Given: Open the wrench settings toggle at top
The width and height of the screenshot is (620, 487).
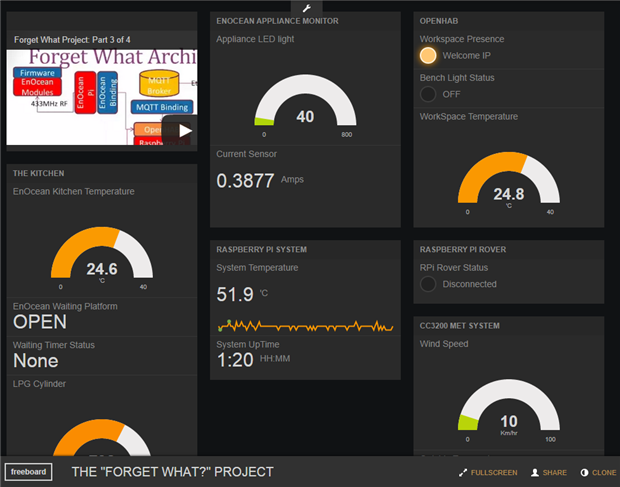Looking at the screenshot, I should click(x=306, y=8).
